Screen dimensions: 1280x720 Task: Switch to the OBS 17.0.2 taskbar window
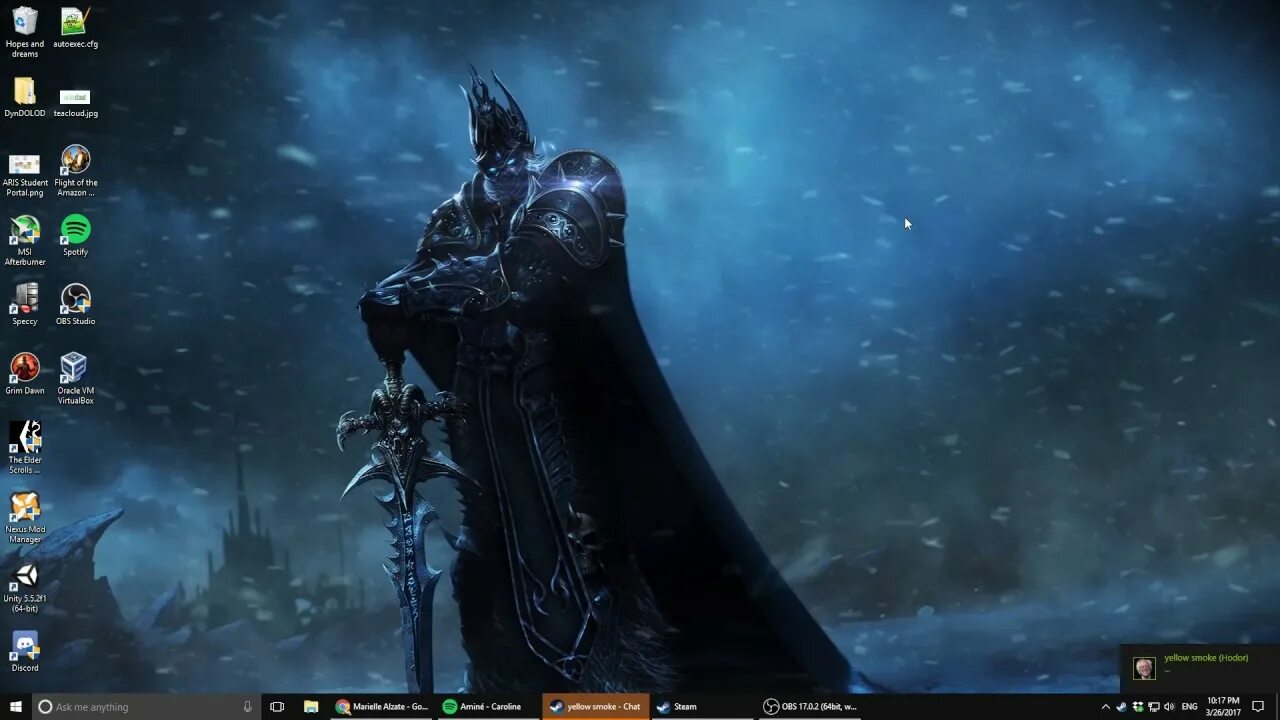(810, 707)
